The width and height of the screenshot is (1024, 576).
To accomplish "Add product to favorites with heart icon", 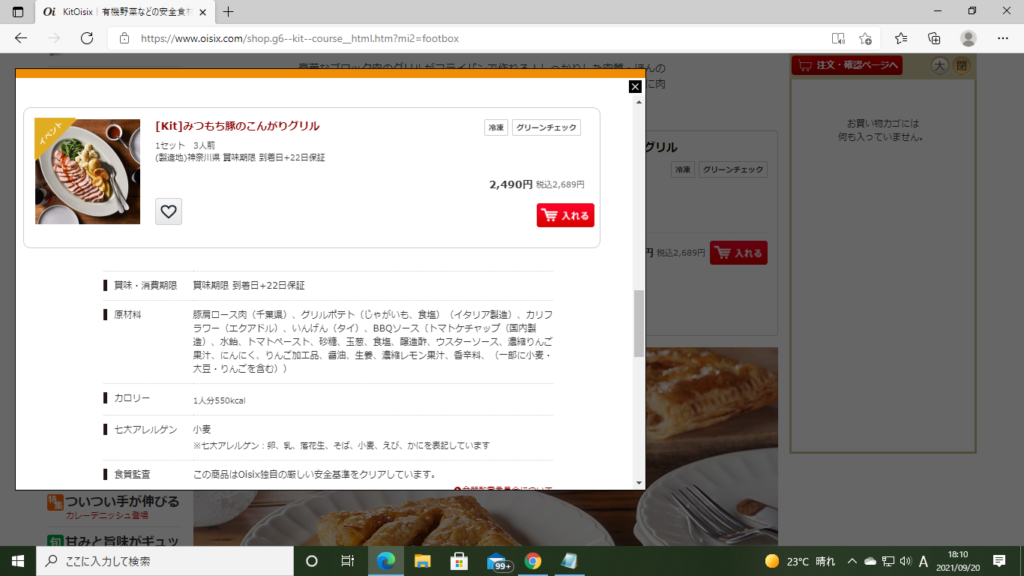I will 168,212.
